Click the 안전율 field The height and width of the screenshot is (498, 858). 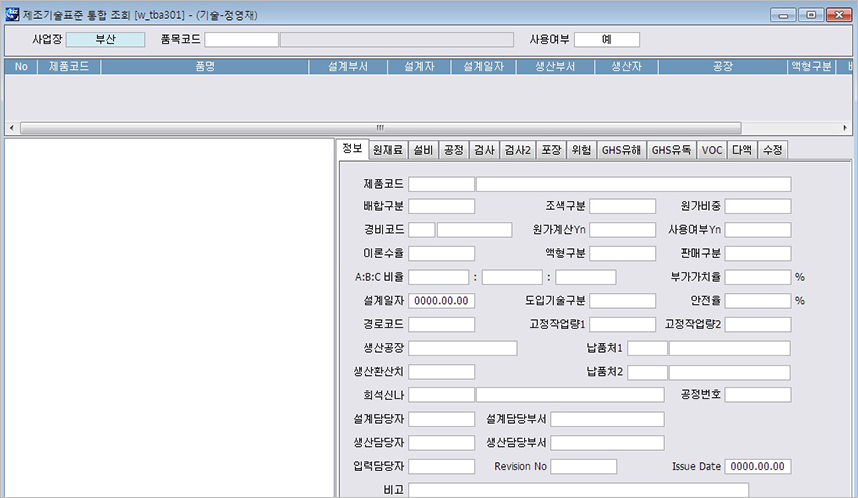(758, 300)
